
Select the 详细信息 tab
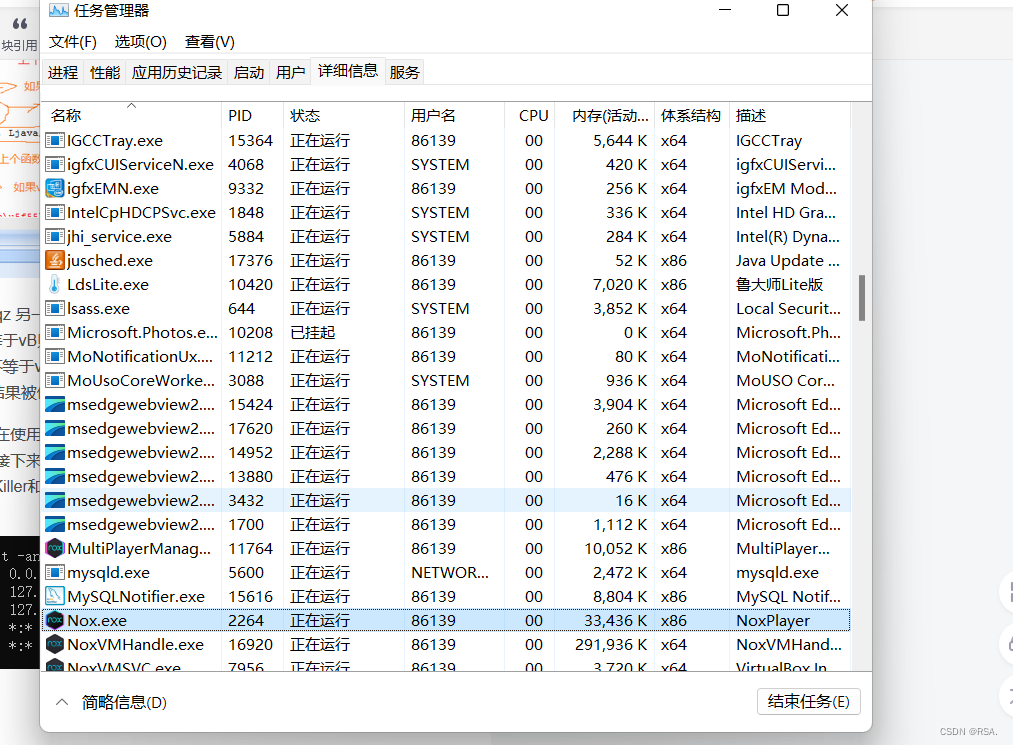tap(348, 70)
